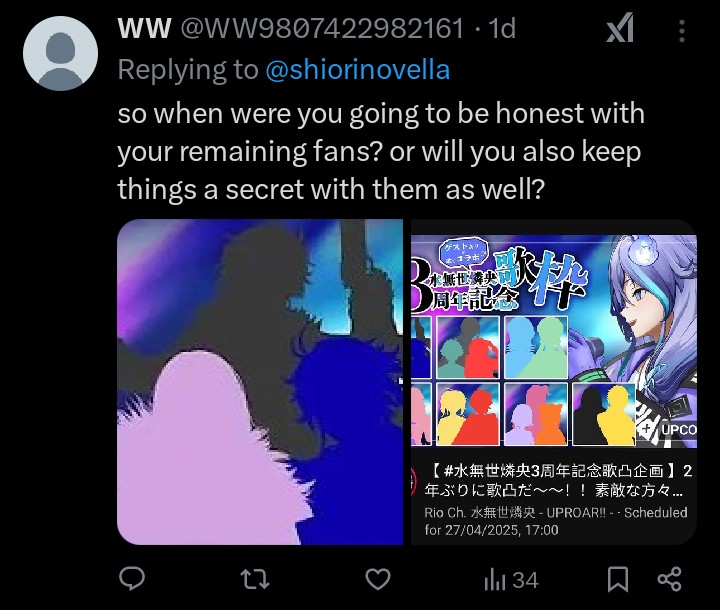
Task: Open view count analytics showing 34
Action: [x=511, y=580]
